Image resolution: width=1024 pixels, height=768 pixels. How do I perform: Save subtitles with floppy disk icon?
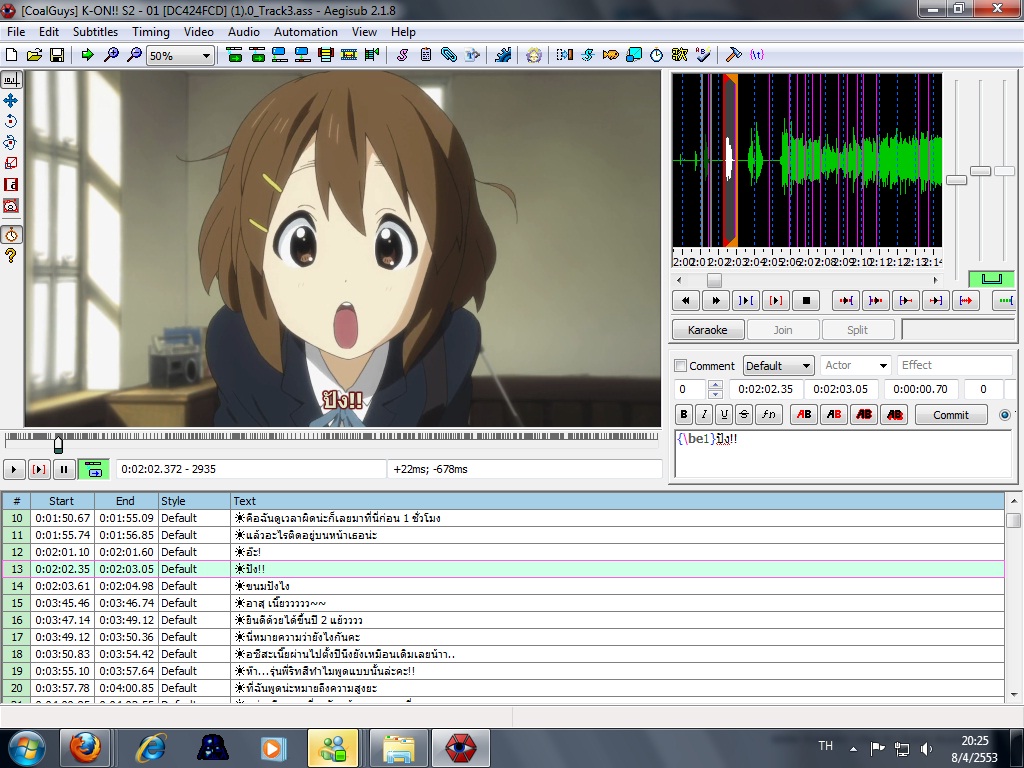pyautogui.click(x=57, y=56)
